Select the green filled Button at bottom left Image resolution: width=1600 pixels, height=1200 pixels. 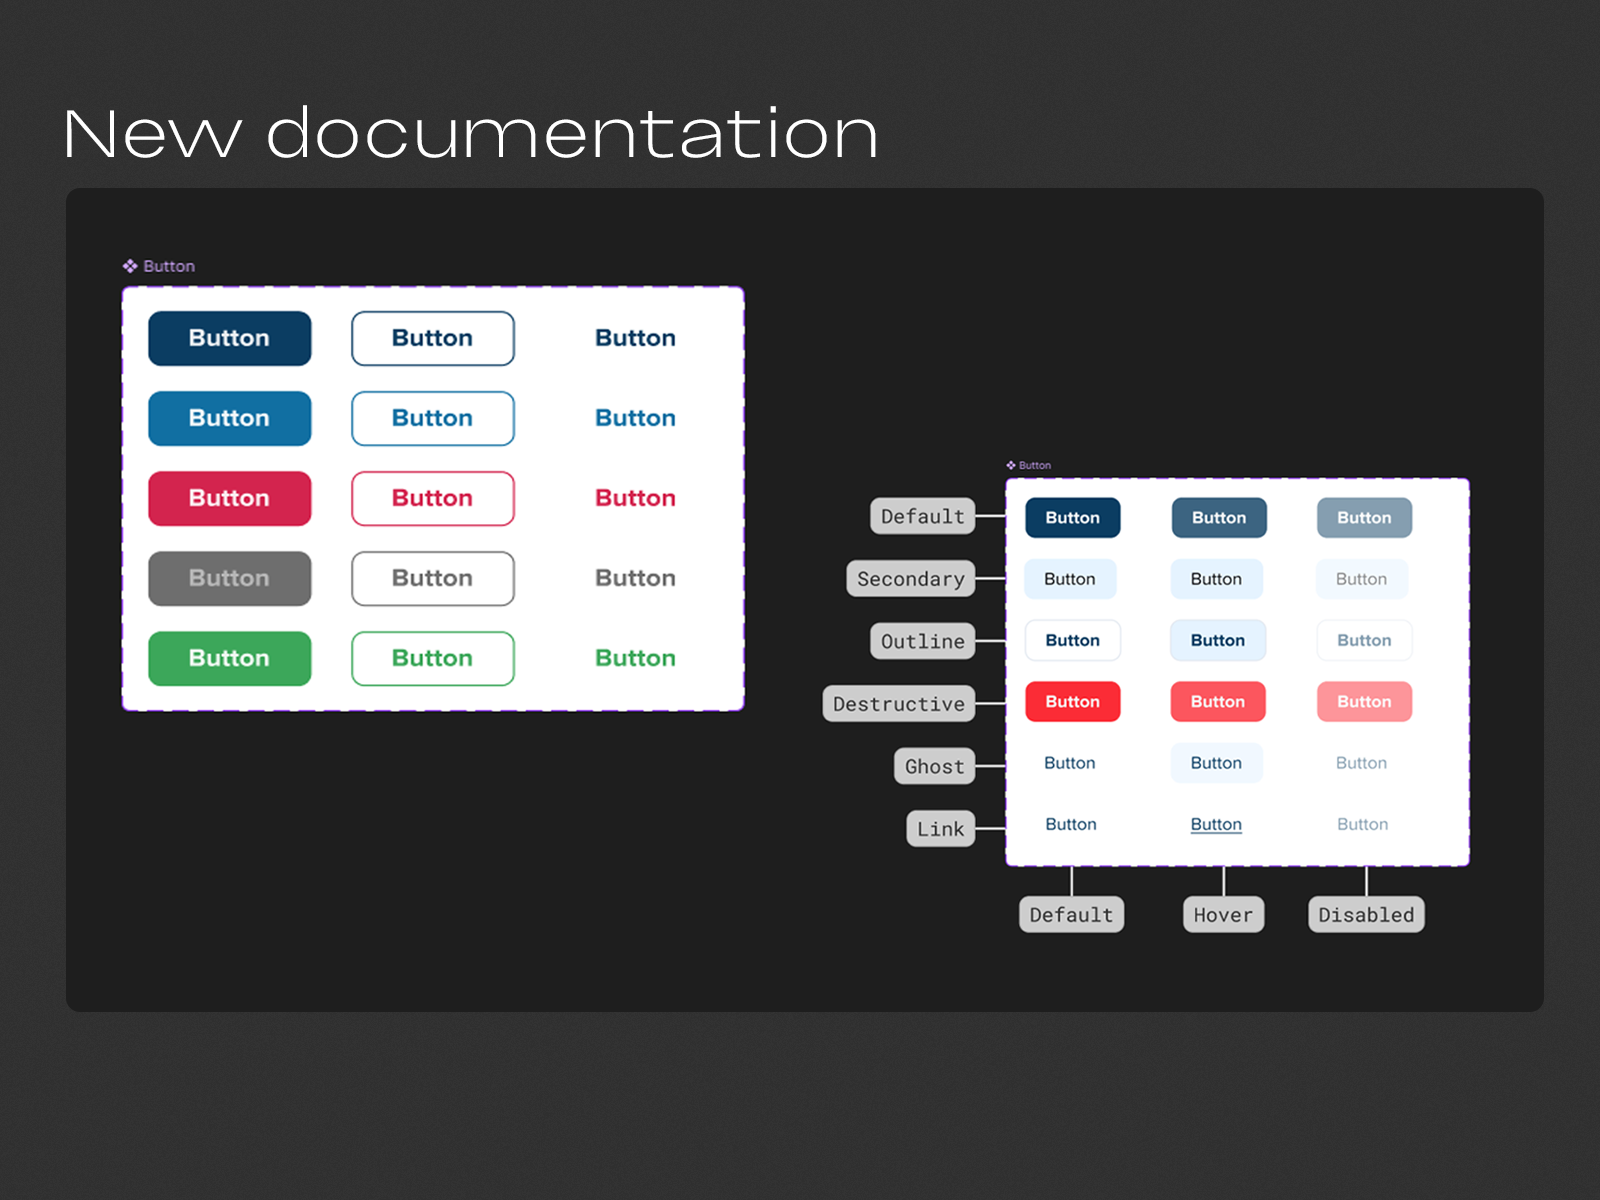(x=229, y=658)
